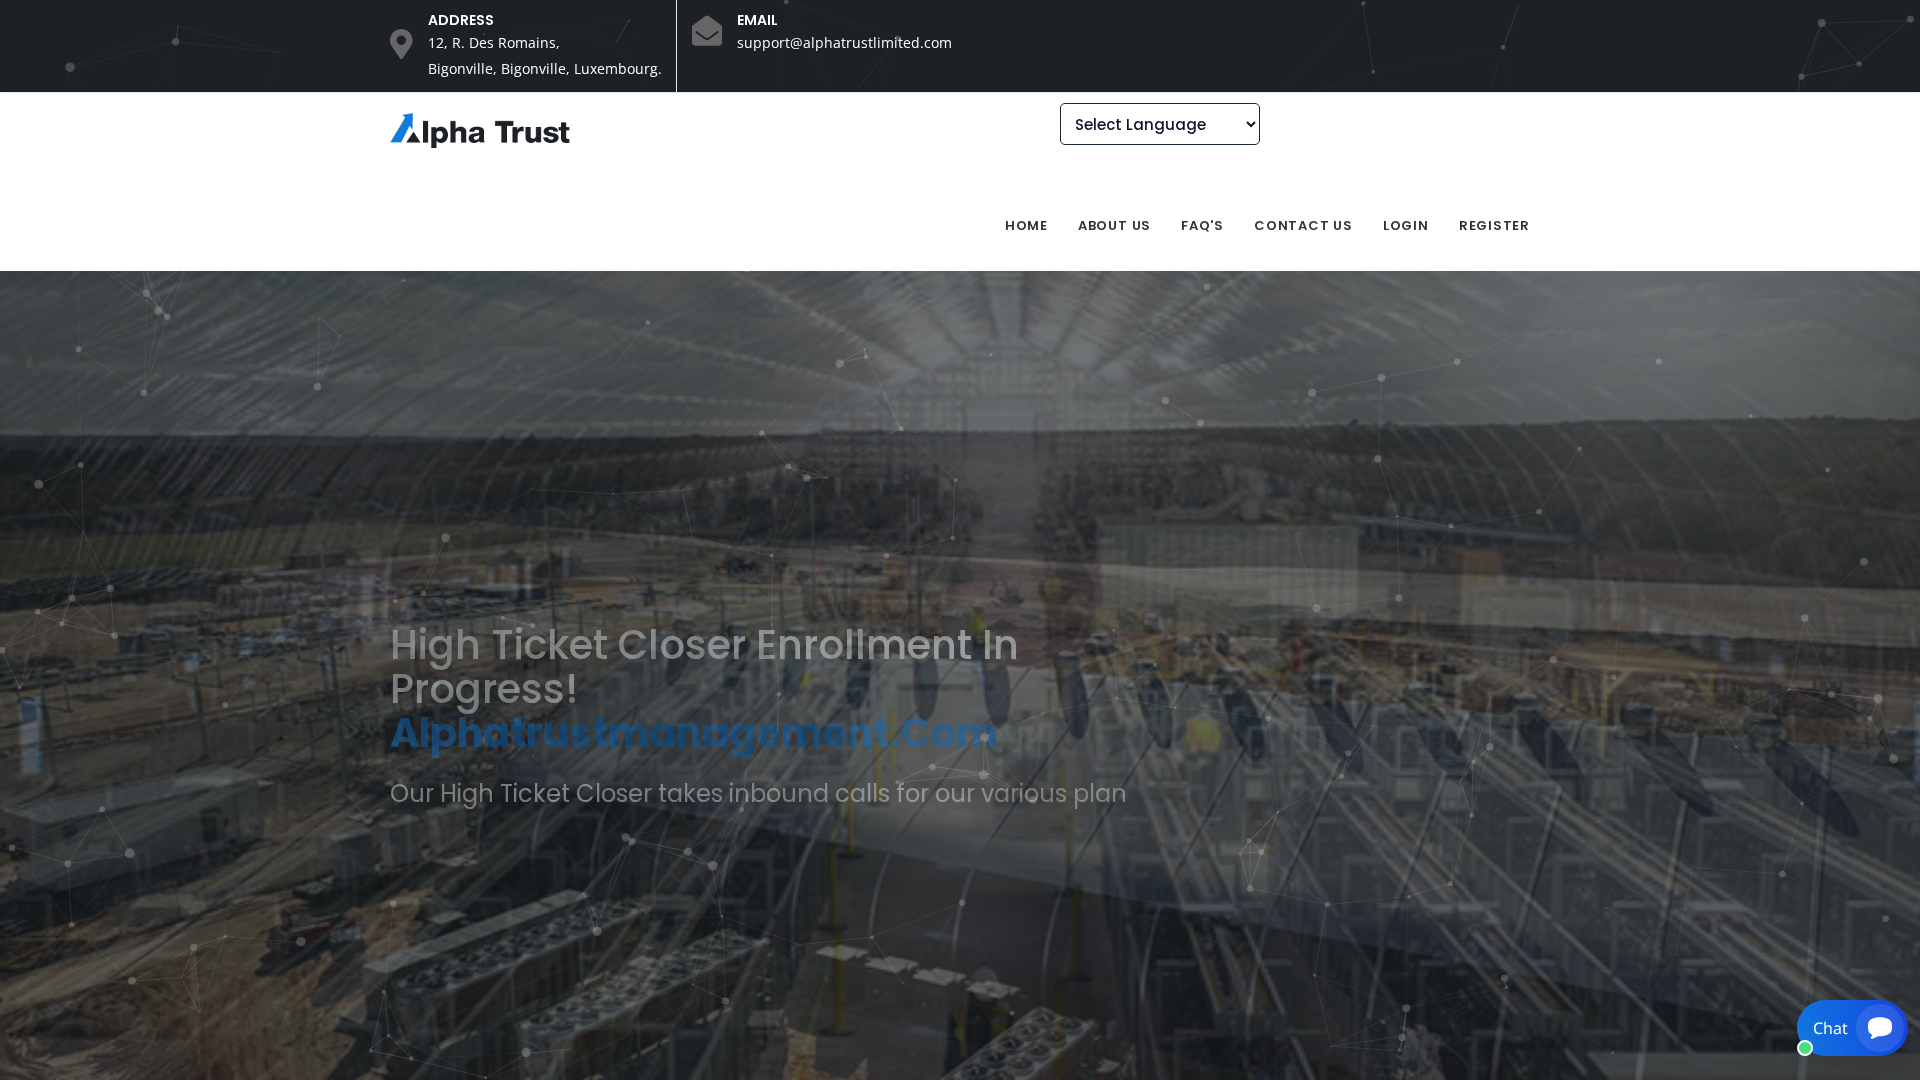This screenshot has width=1920, height=1080.
Task: Click the inbound calls subtitle text
Action: pos(758,794)
